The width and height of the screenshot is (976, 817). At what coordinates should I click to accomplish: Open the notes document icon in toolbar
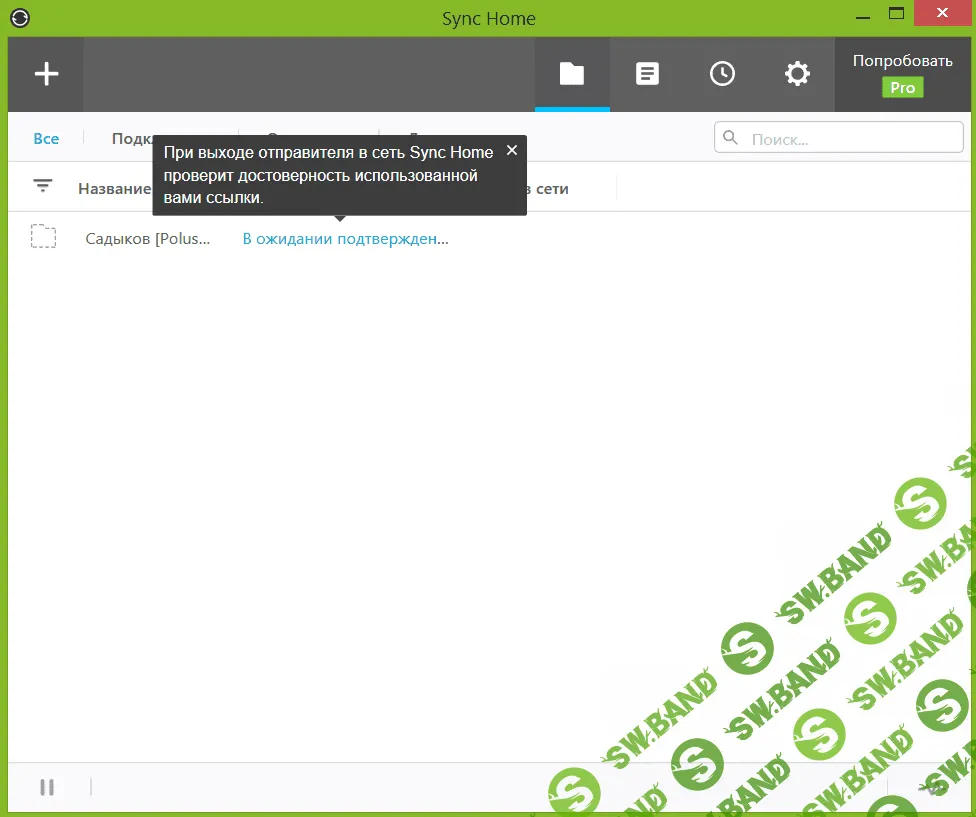(647, 74)
